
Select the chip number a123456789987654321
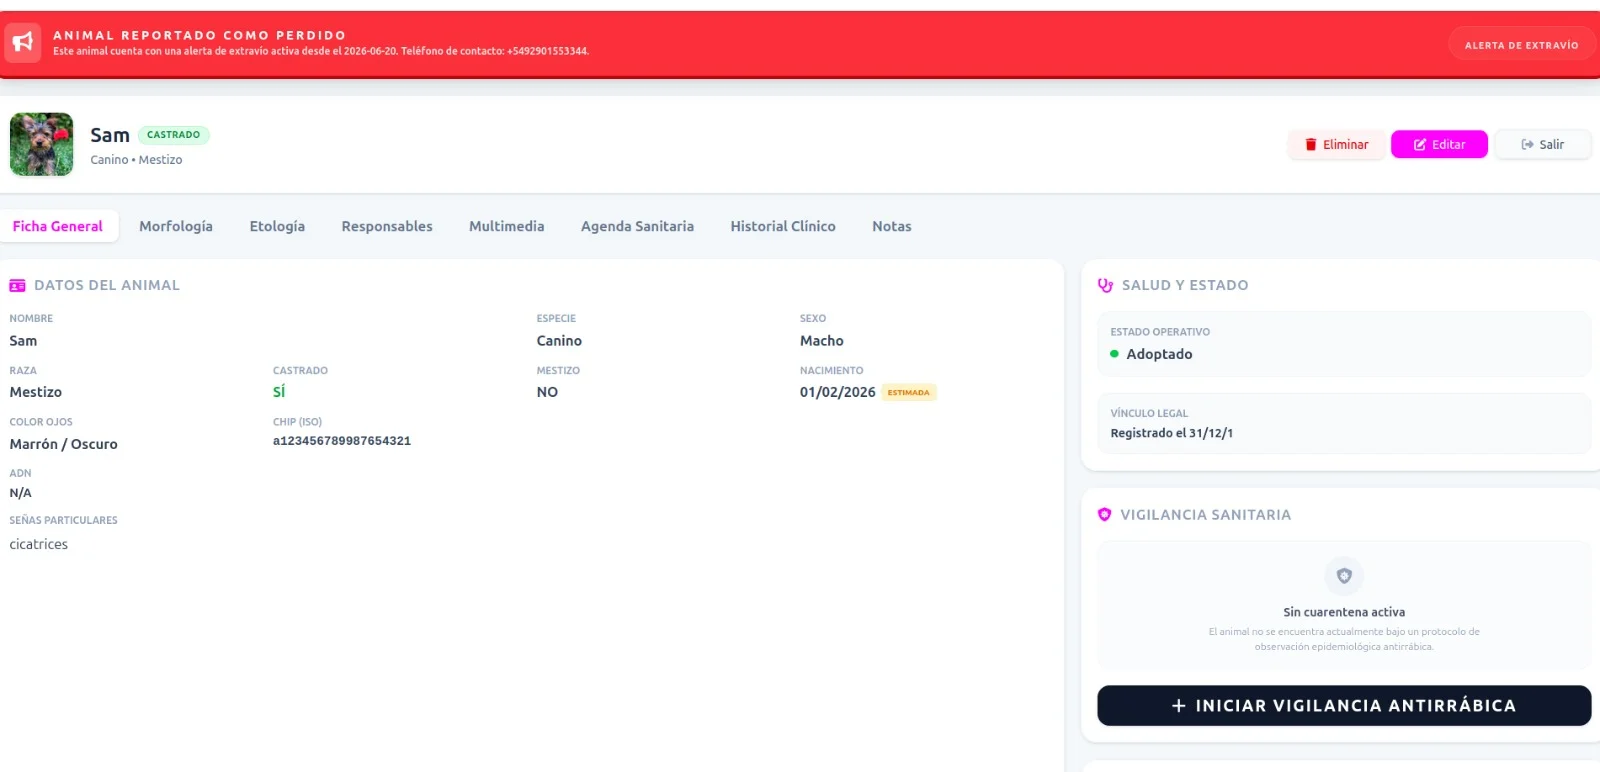(342, 441)
